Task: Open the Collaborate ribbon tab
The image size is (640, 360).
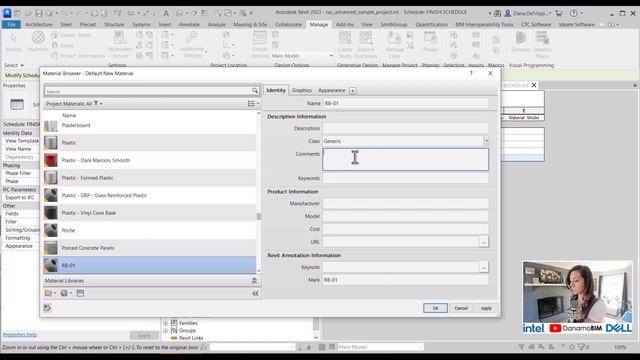Action: [x=288, y=24]
